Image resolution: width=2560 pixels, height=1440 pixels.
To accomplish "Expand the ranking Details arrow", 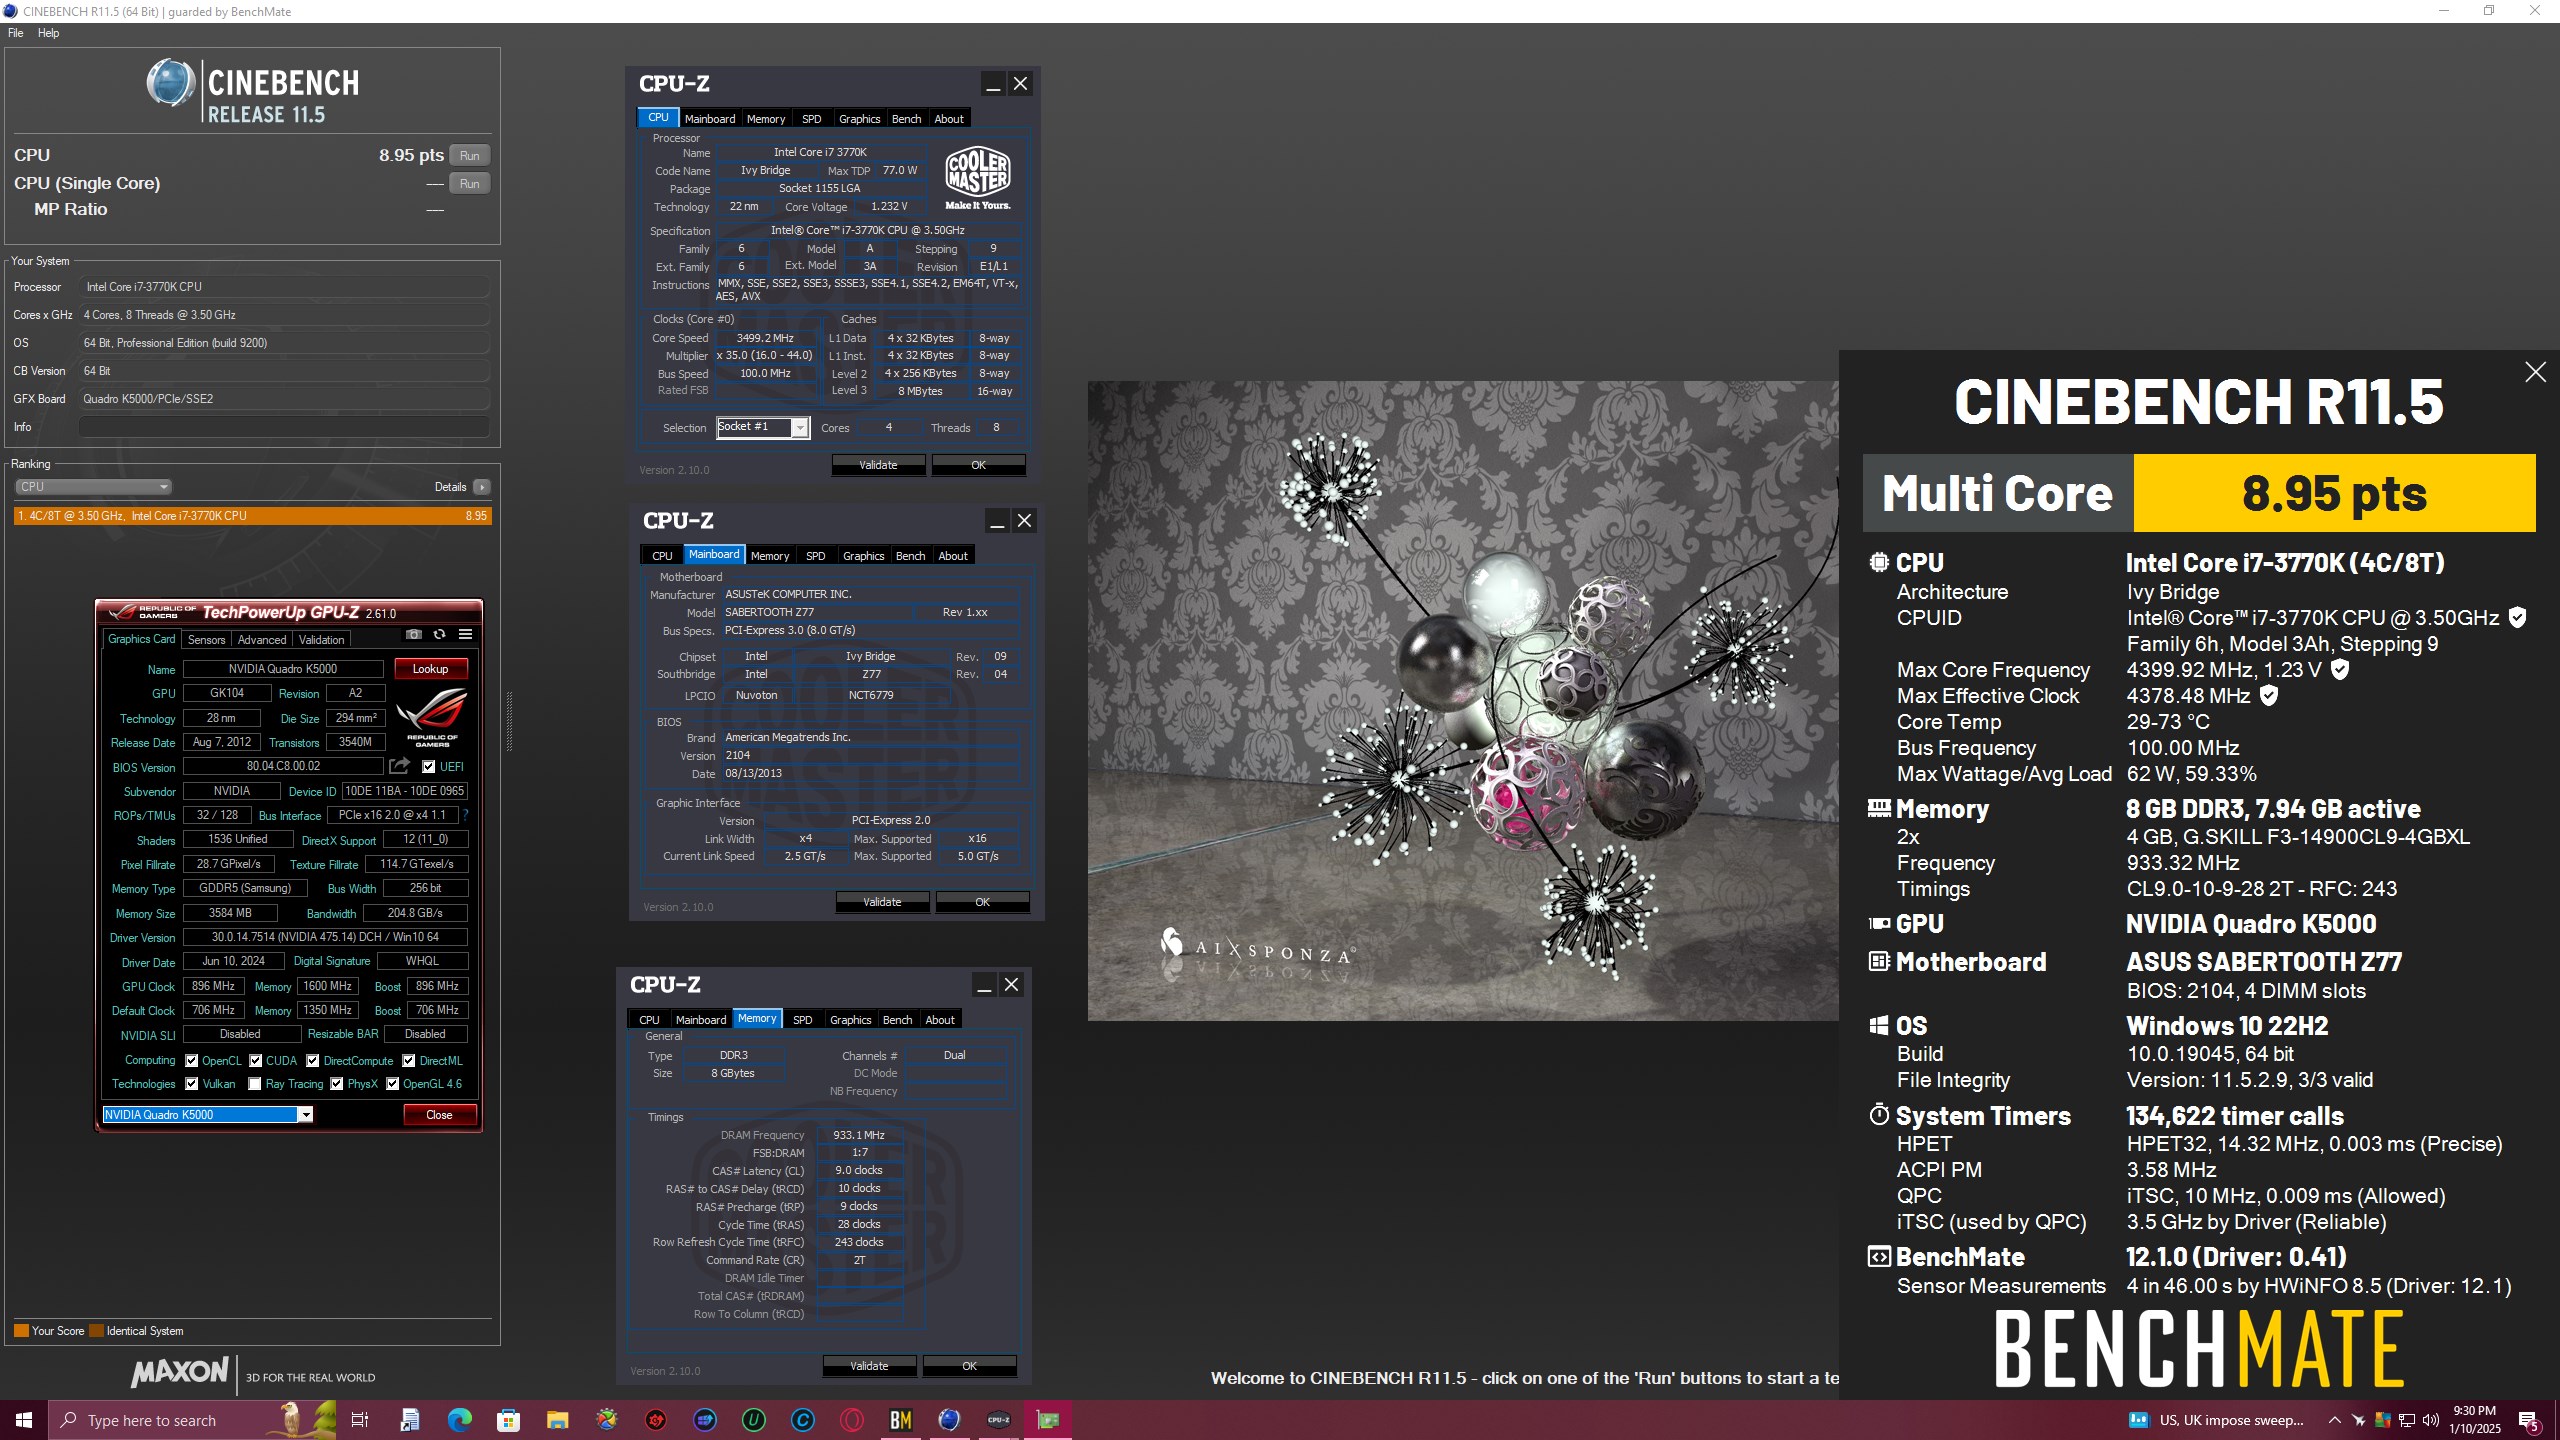I will (482, 487).
